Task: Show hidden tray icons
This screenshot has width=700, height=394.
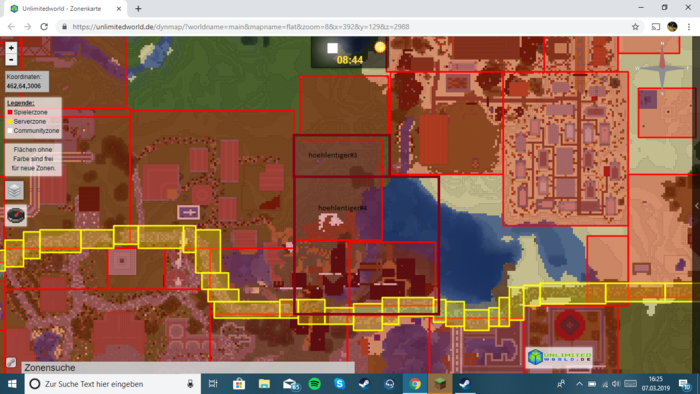Action: [x=579, y=384]
